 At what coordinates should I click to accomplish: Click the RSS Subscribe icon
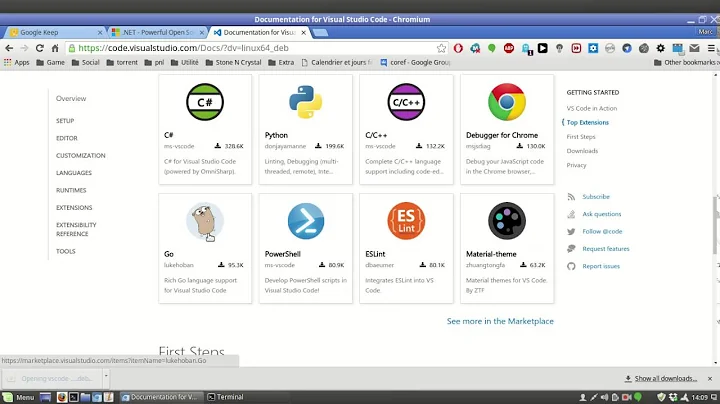coord(571,196)
